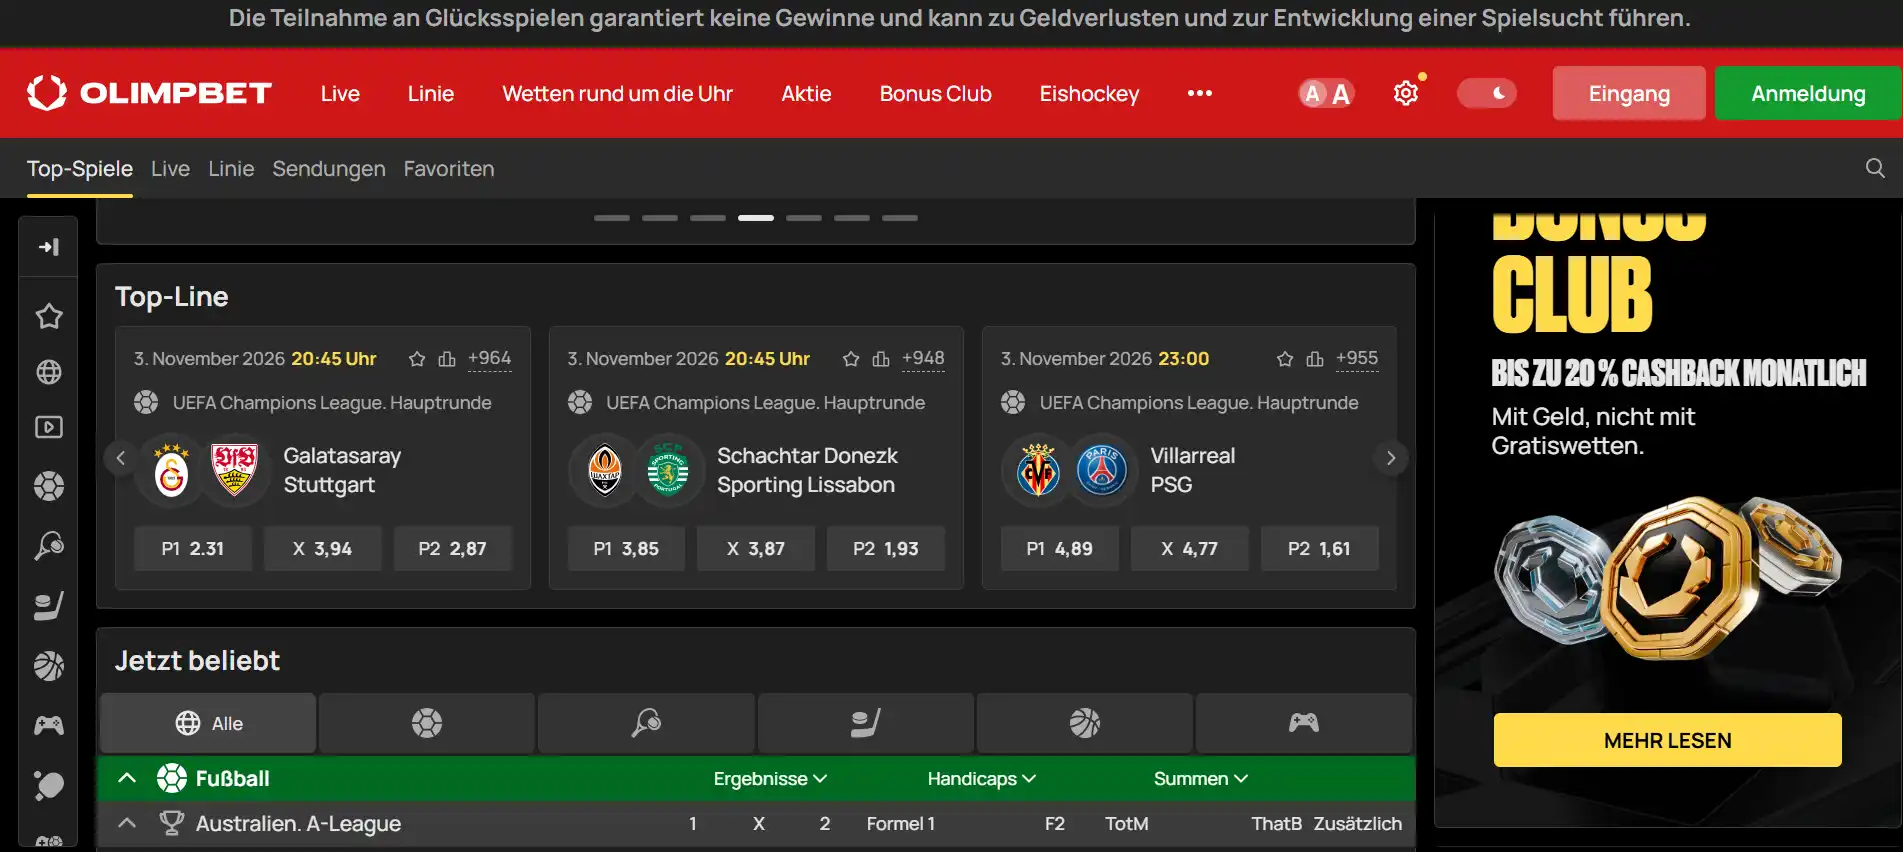
Task: Click the Olimpbet logo
Action: [x=149, y=93]
